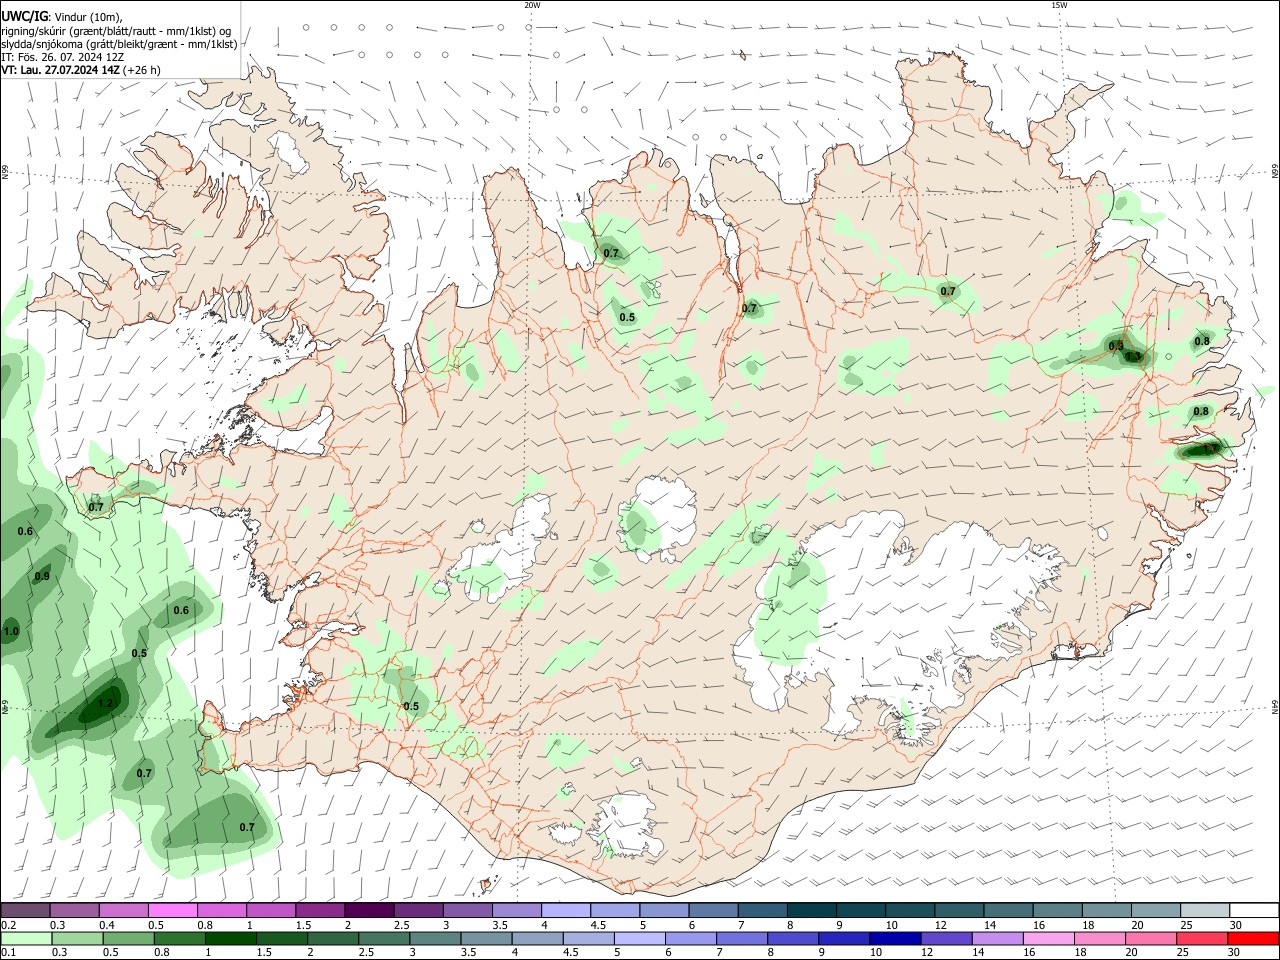
Task: Click the '20W' longitude label
Action: (532, 5)
